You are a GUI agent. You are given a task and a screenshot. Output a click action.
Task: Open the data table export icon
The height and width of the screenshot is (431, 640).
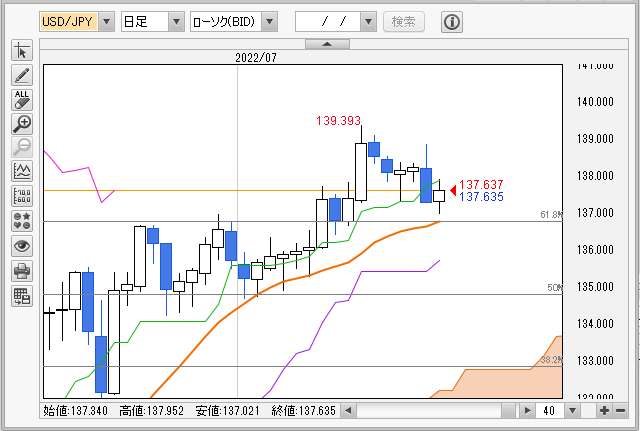pos(22,296)
